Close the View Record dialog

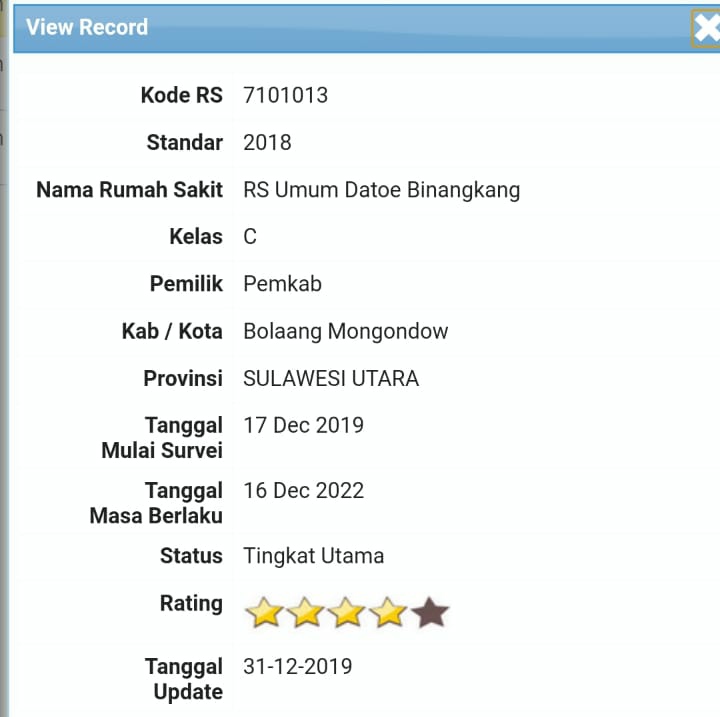click(x=706, y=28)
